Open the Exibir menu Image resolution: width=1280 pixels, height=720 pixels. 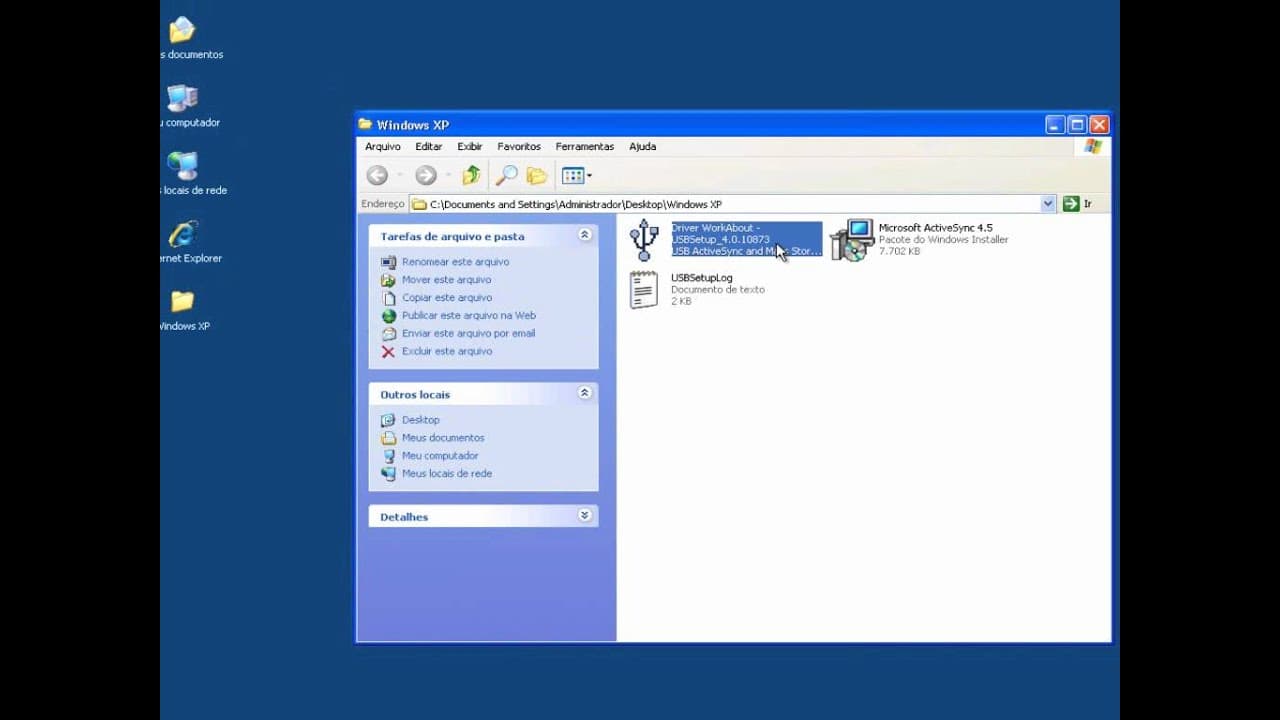click(470, 147)
